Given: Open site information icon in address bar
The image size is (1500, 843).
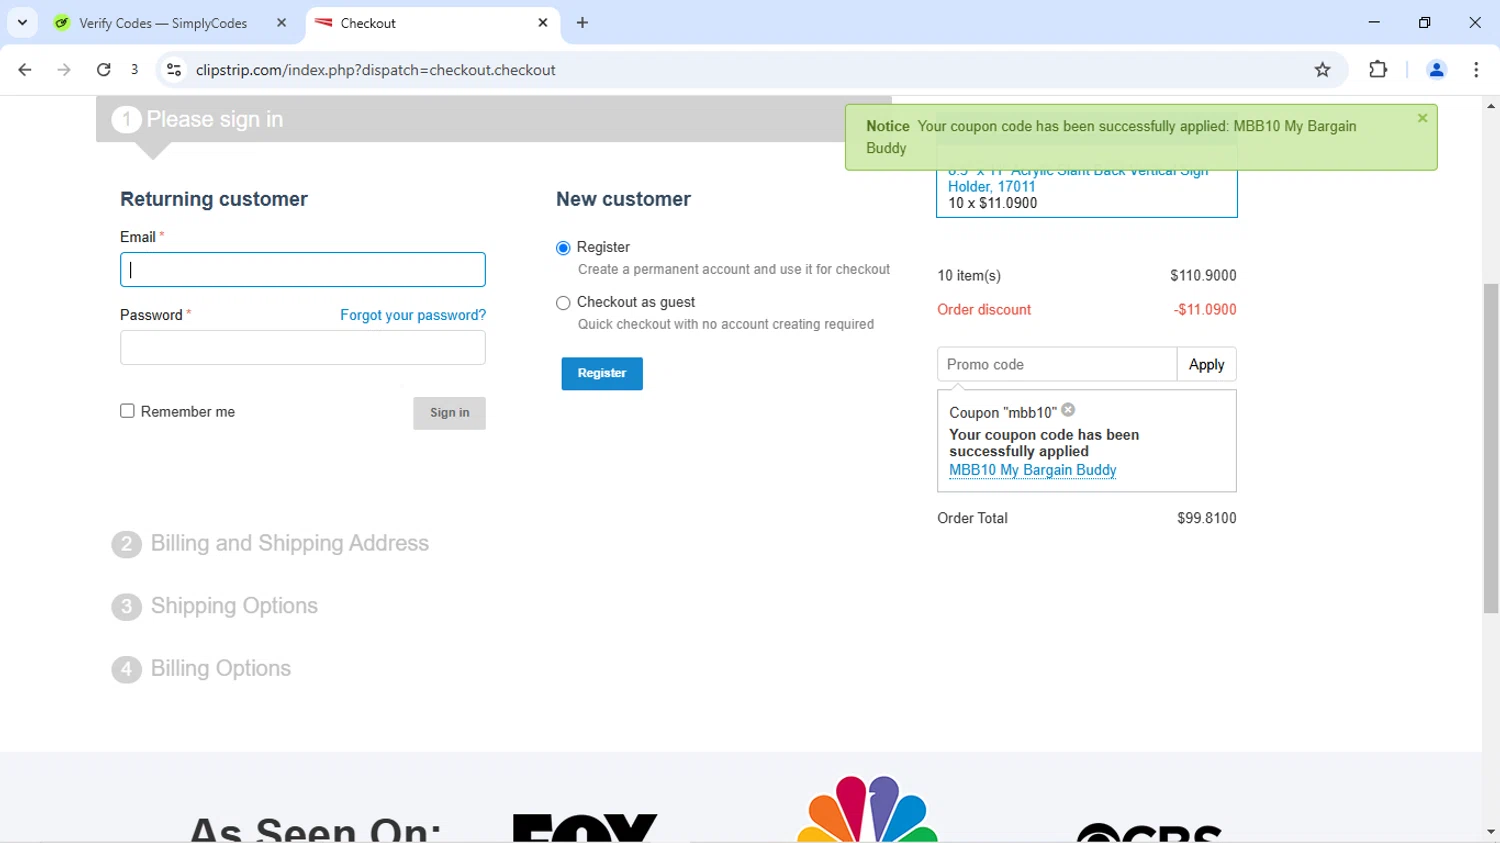Looking at the screenshot, I should (174, 70).
